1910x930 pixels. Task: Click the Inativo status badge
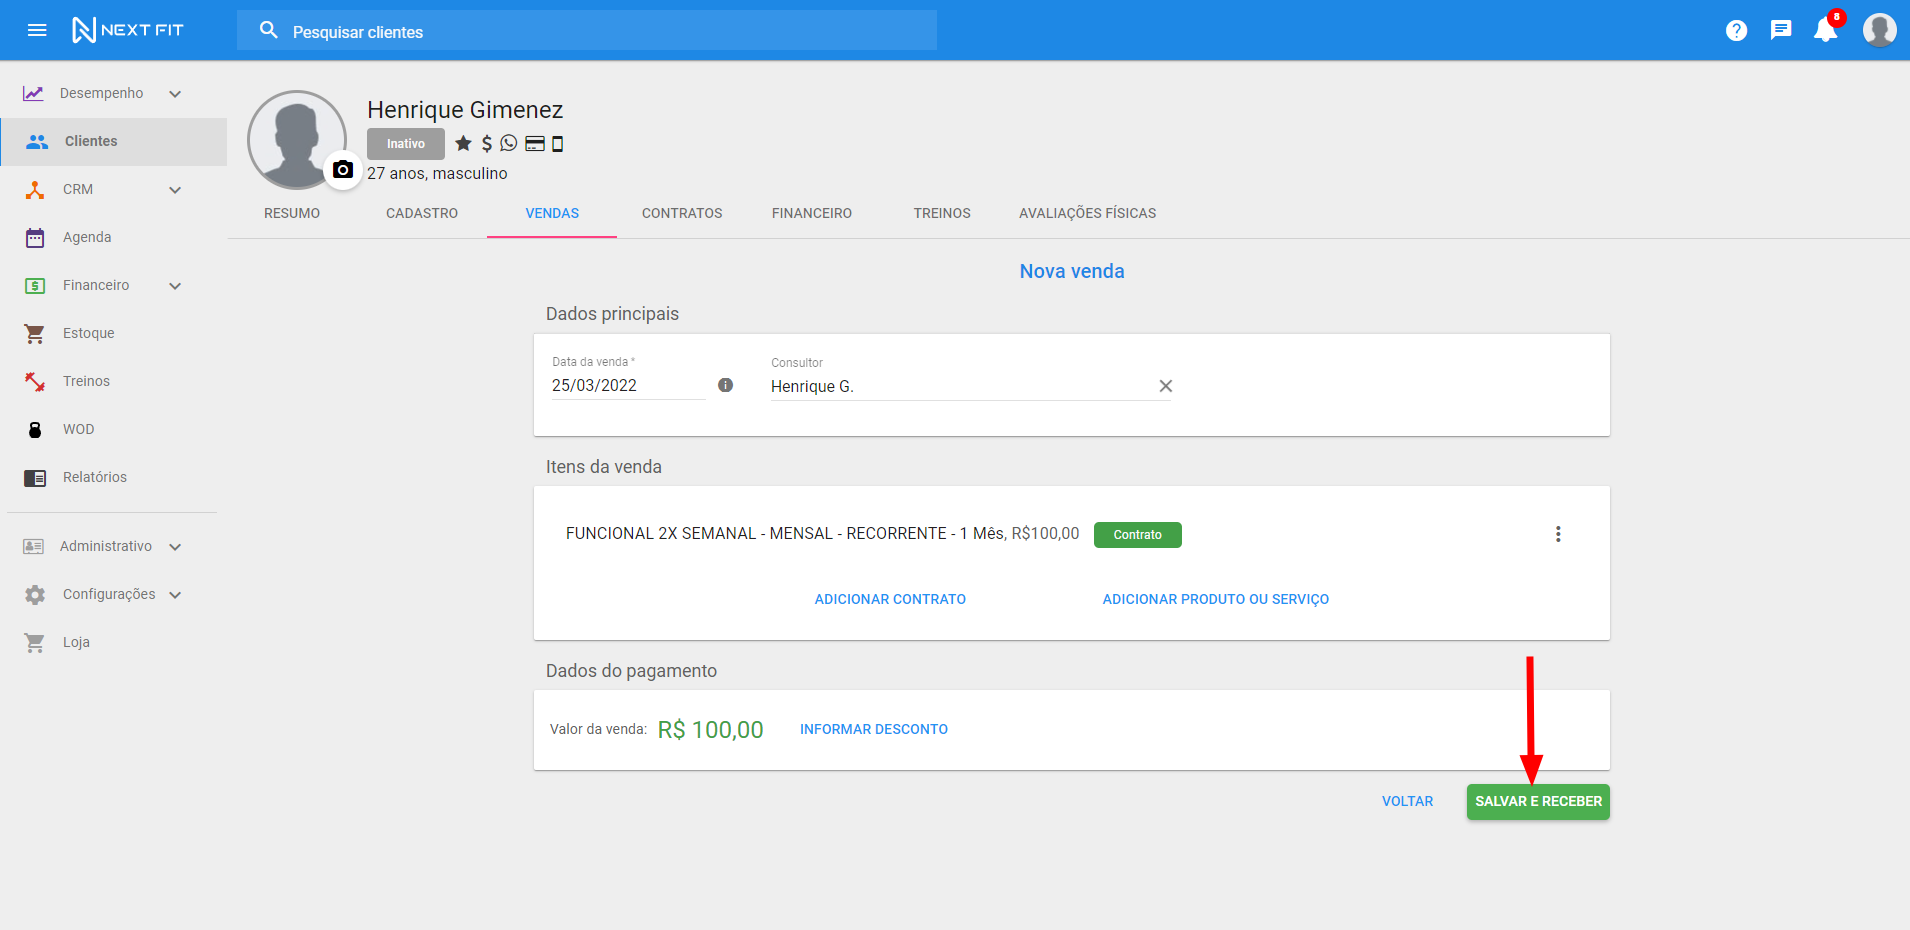coord(405,144)
